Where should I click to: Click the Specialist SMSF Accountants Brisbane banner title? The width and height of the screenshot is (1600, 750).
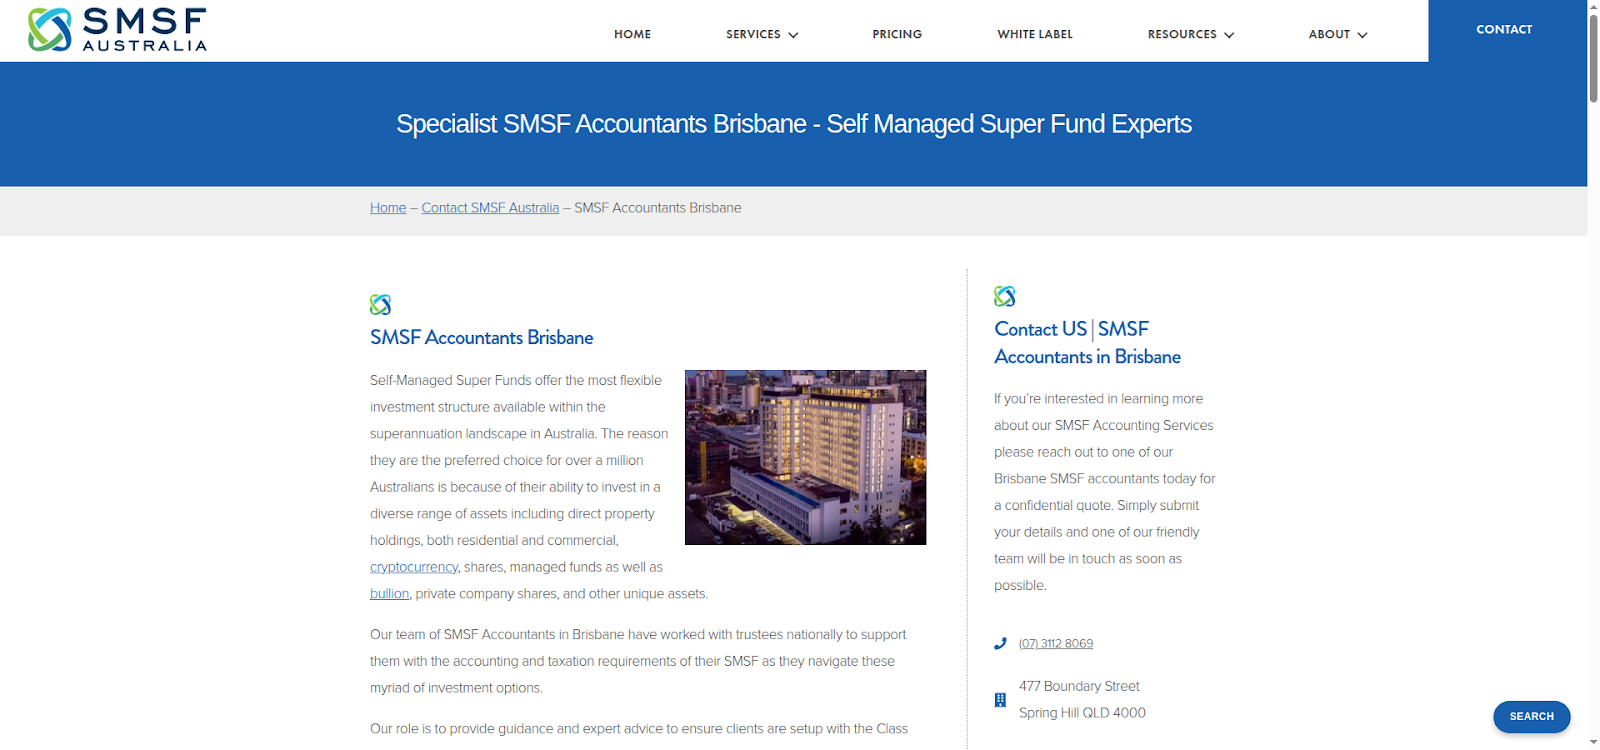(x=794, y=124)
